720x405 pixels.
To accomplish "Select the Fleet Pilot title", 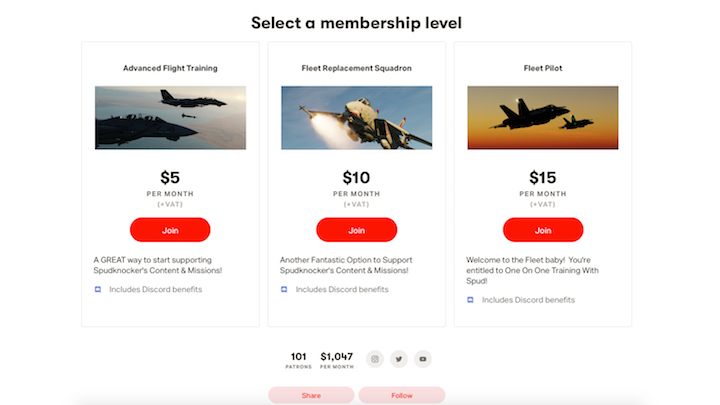I will (543, 68).
